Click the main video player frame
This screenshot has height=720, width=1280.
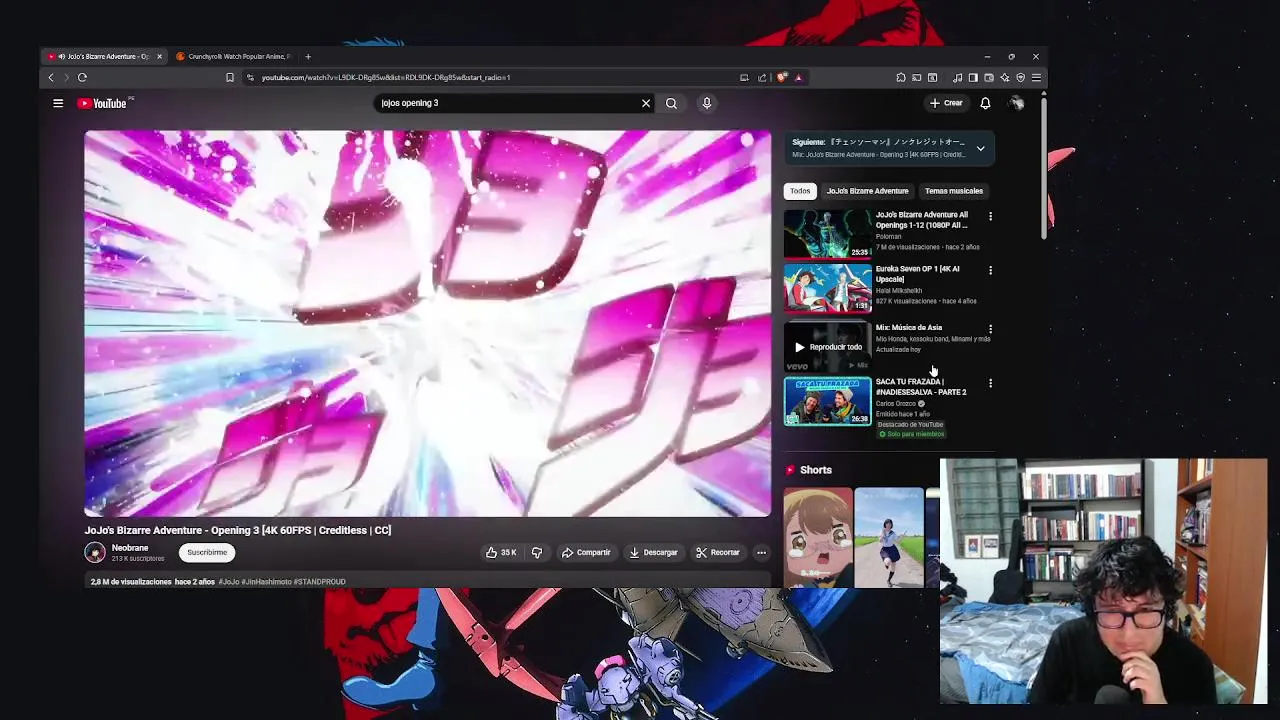coord(428,323)
